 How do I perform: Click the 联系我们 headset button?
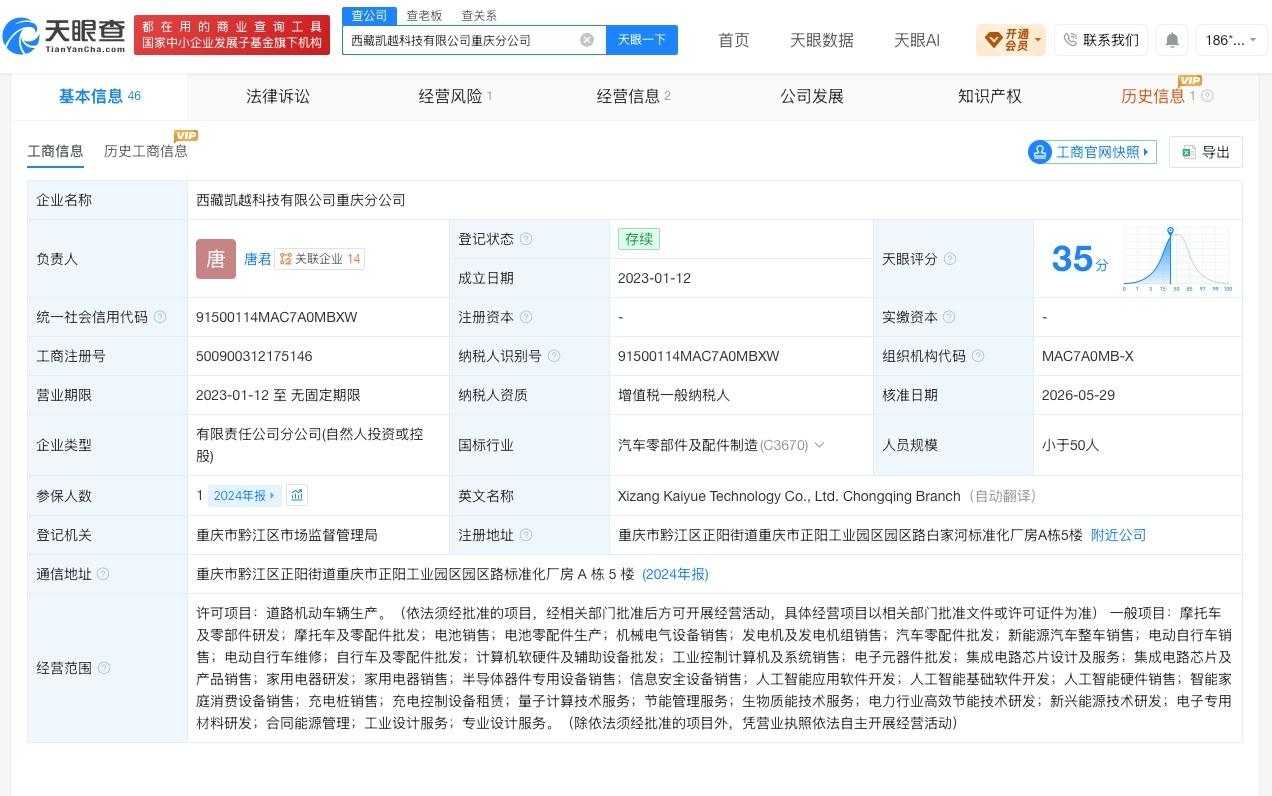[x=1101, y=40]
